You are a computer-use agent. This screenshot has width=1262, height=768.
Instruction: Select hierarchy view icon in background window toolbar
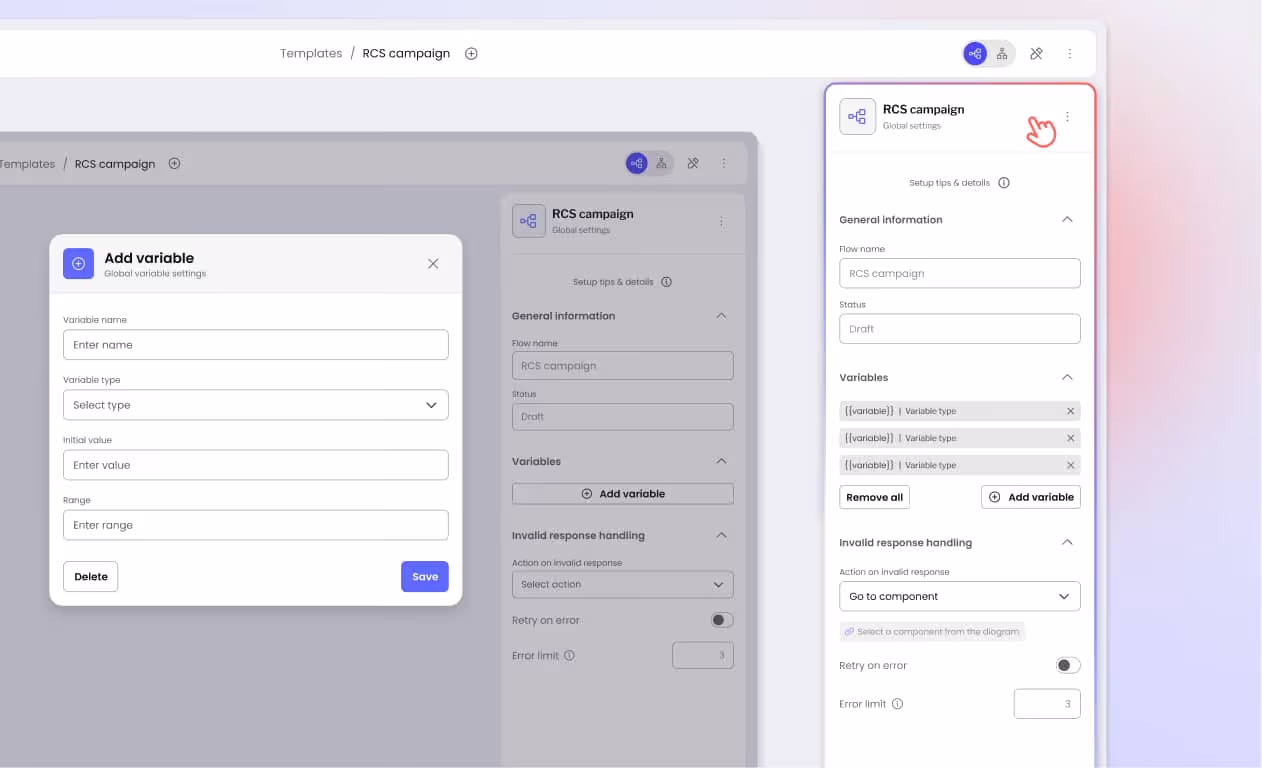(x=661, y=163)
